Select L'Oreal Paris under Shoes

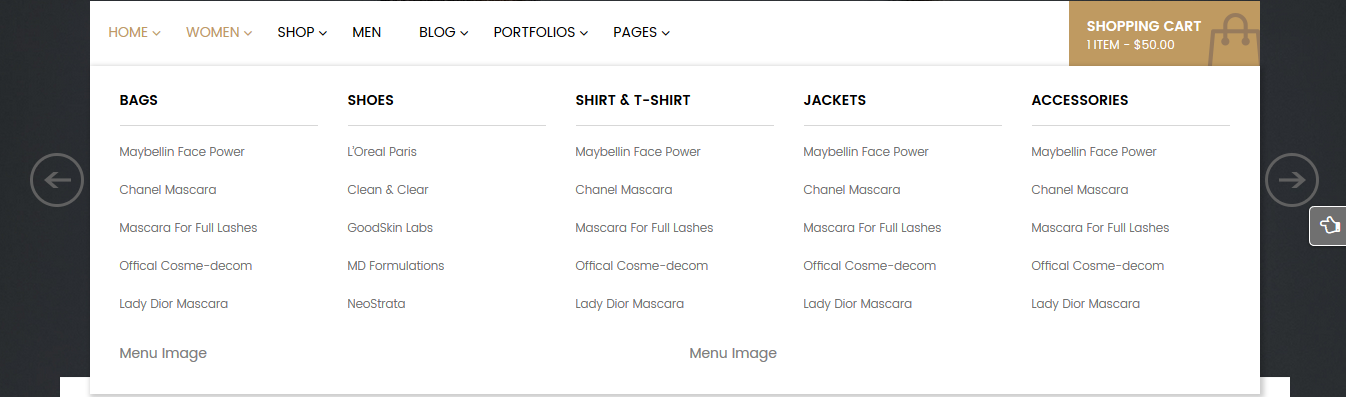click(382, 152)
